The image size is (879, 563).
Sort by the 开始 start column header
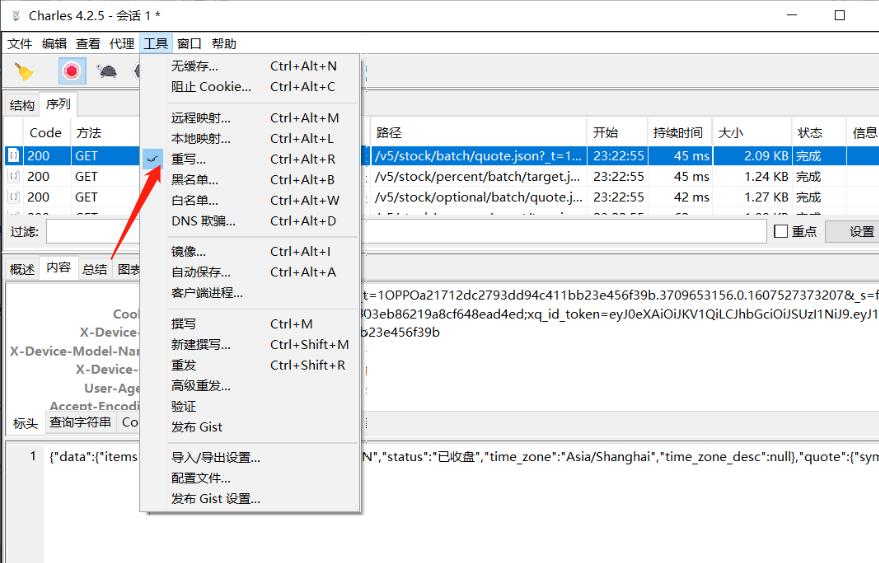pos(617,133)
